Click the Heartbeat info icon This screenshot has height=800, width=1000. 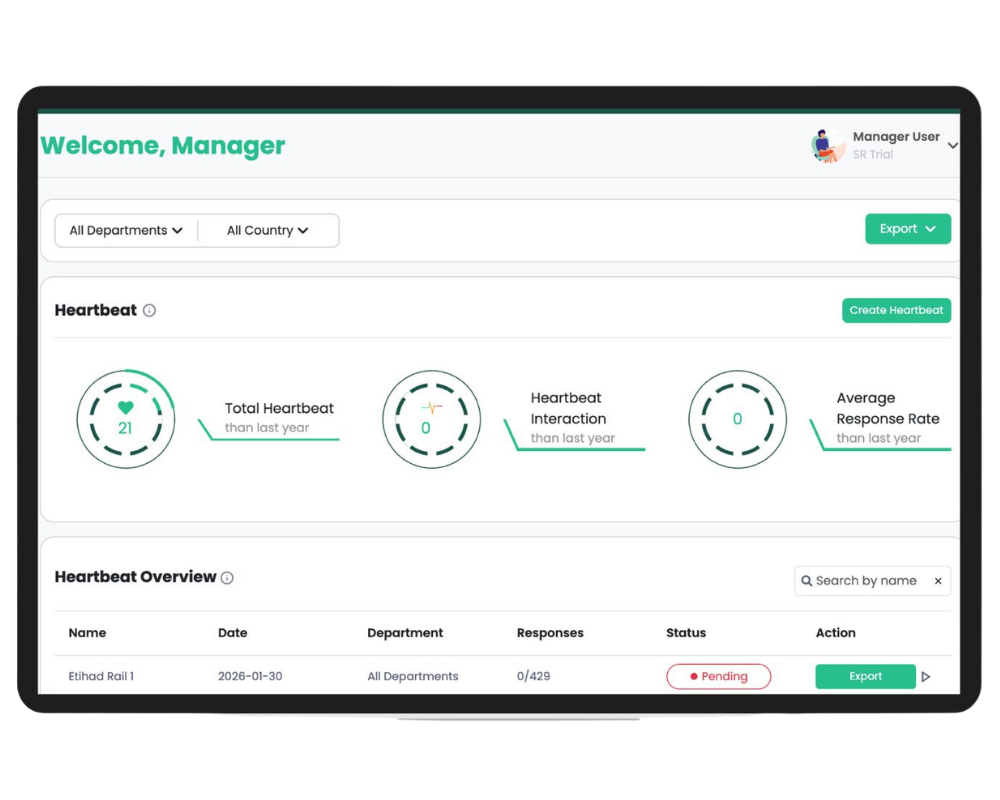pyautogui.click(x=149, y=311)
